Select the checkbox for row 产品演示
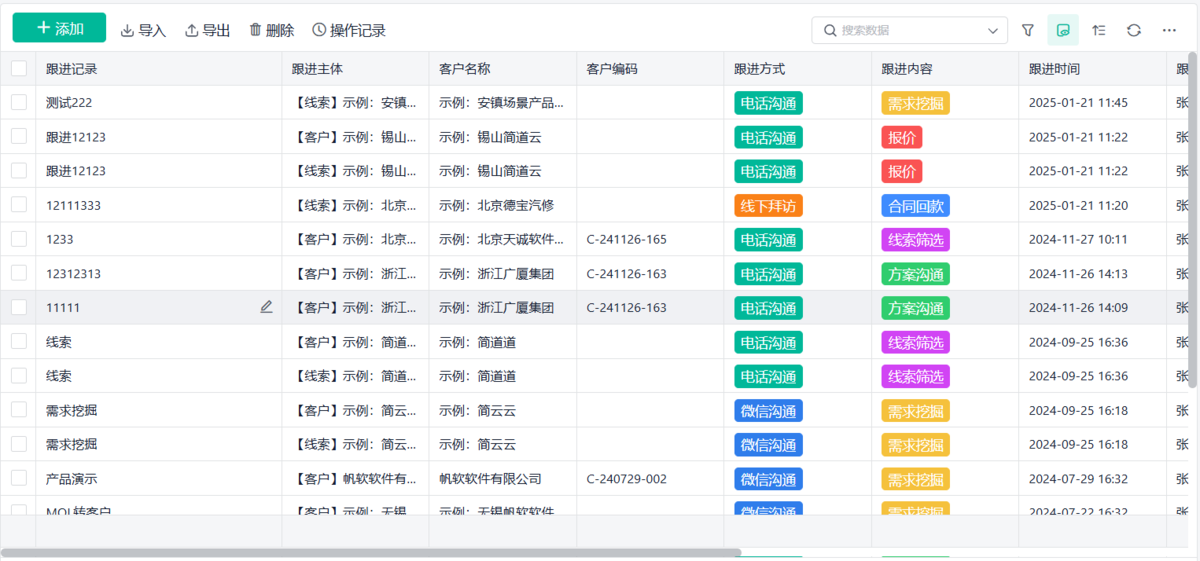1200x561 pixels. pos(19,478)
